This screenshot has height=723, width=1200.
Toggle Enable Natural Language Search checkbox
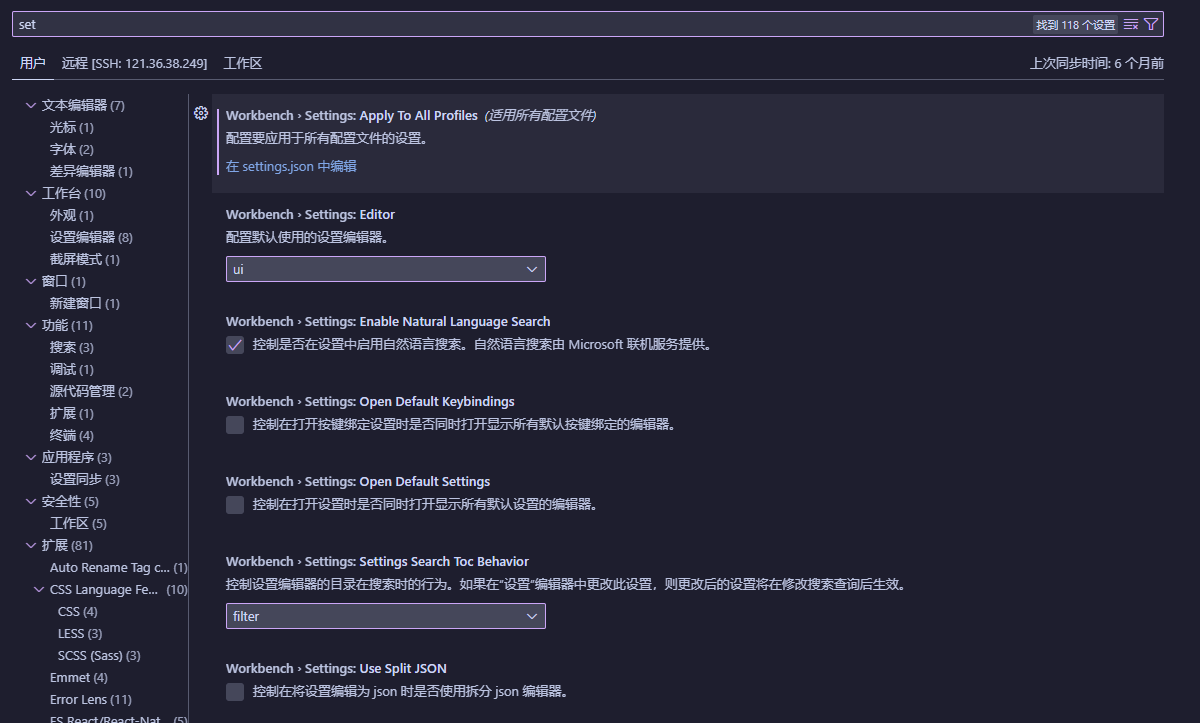(x=235, y=345)
